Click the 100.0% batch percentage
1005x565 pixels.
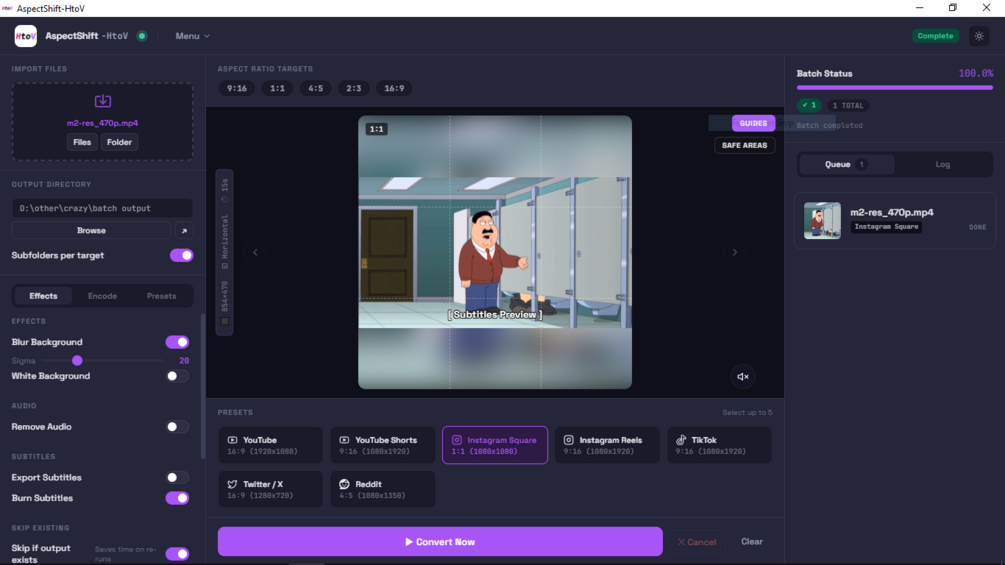976,74
